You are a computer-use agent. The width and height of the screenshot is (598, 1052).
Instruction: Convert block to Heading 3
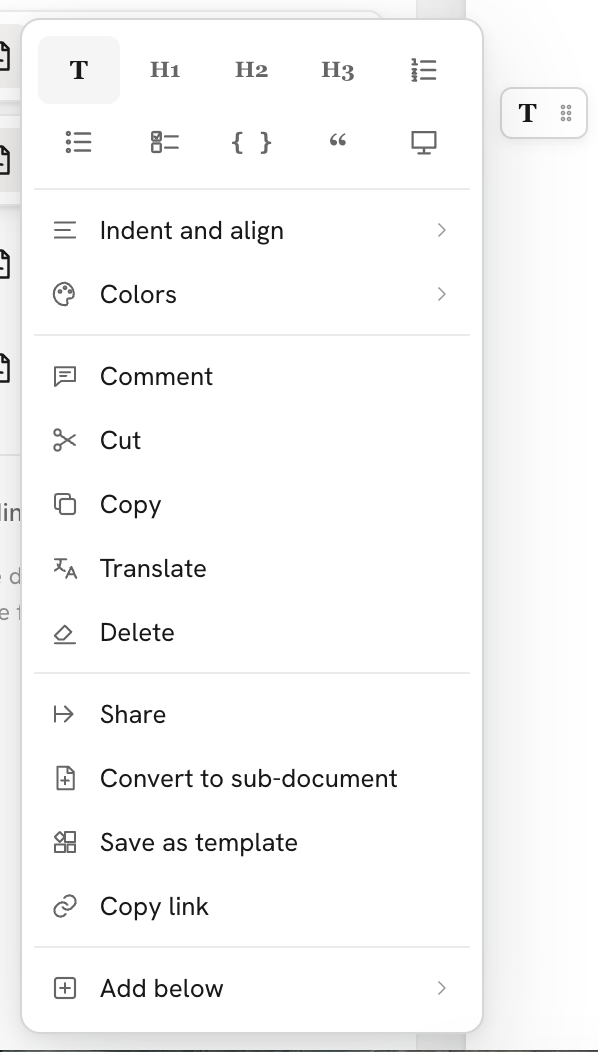pyautogui.click(x=338, y=70)
